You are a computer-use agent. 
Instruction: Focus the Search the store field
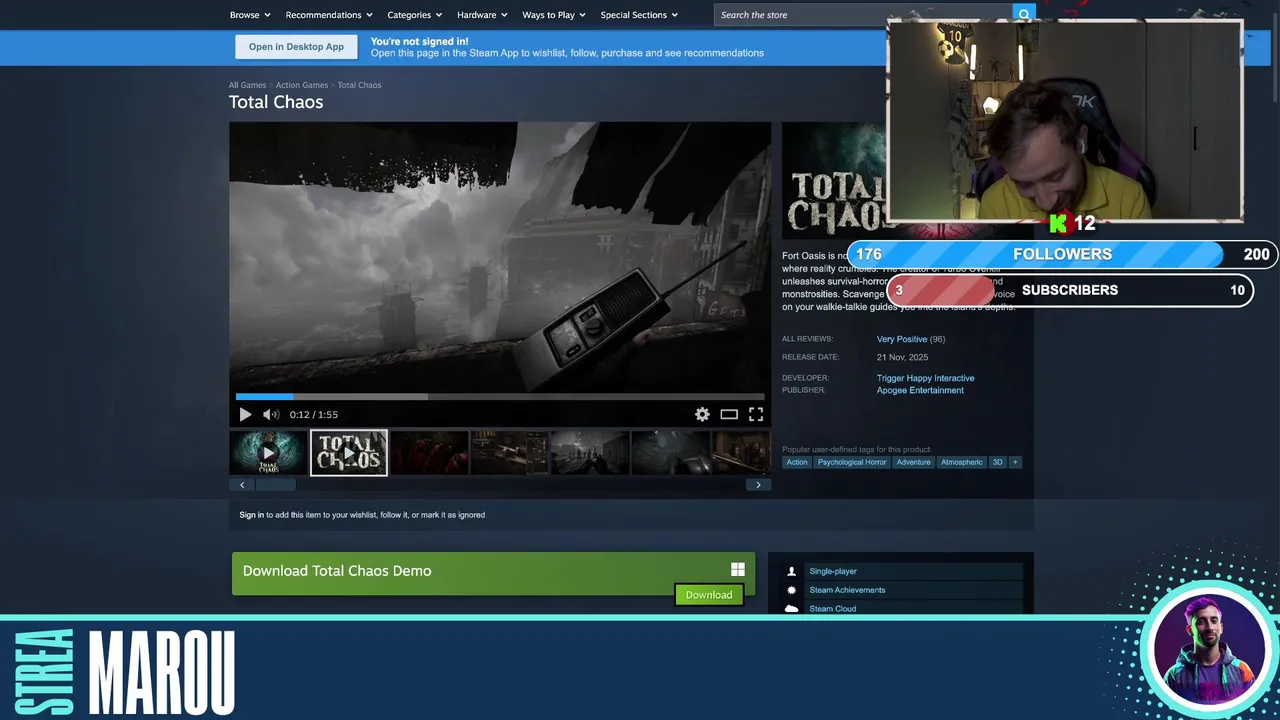point(863,15)
